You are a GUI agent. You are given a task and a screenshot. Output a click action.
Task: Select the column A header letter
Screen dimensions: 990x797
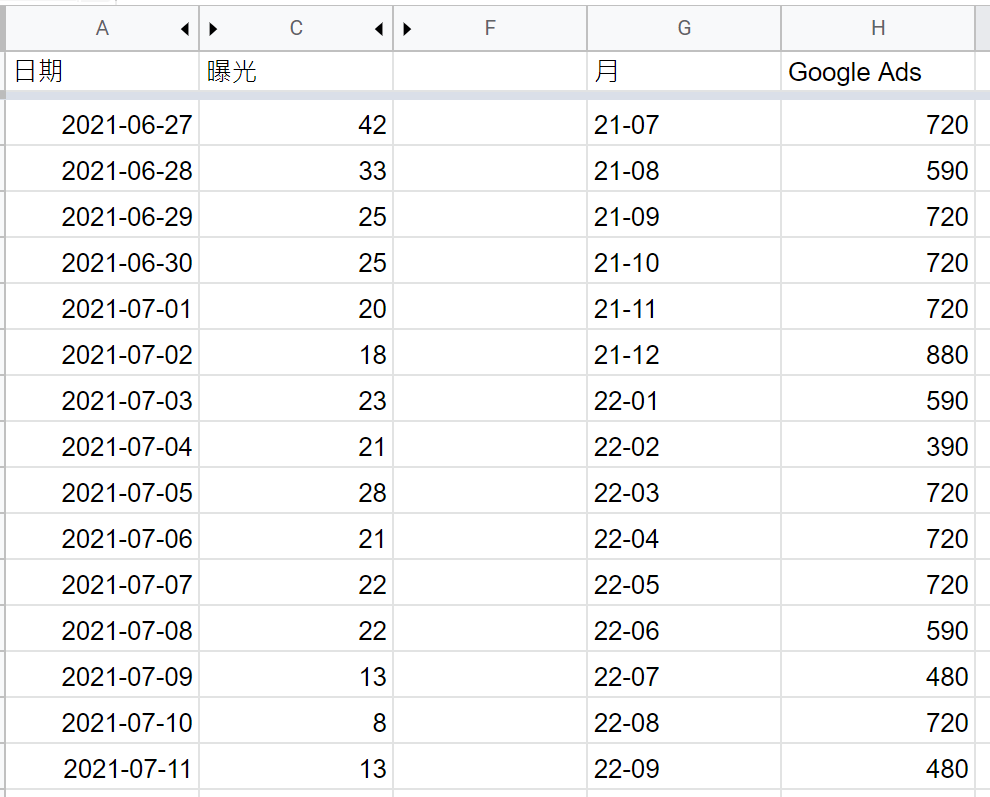[x=102, y=28]
